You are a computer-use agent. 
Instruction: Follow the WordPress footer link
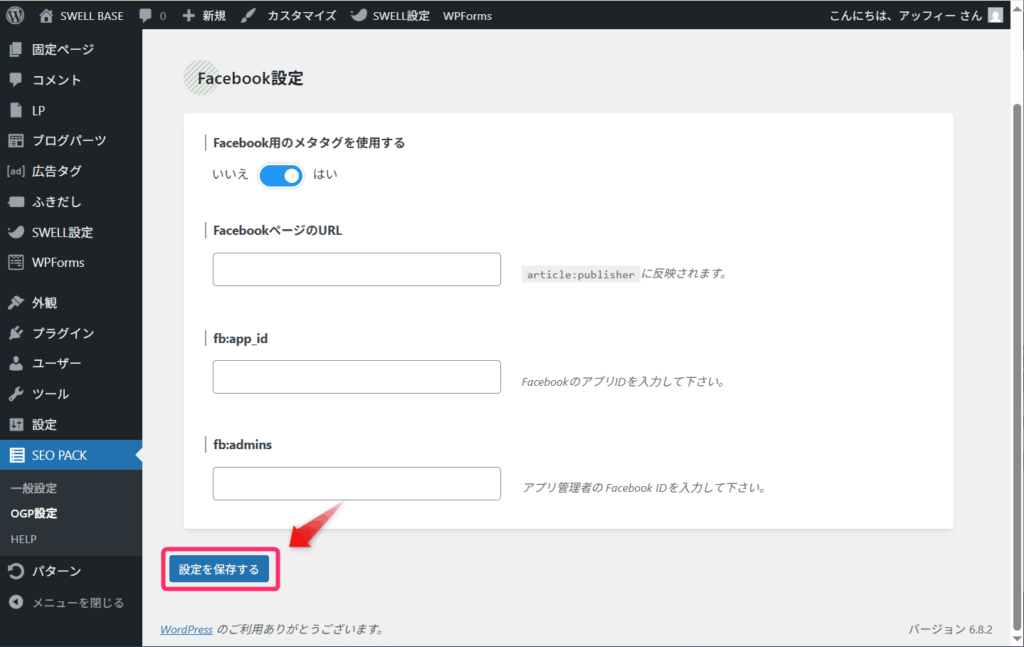tap(187, 629)
